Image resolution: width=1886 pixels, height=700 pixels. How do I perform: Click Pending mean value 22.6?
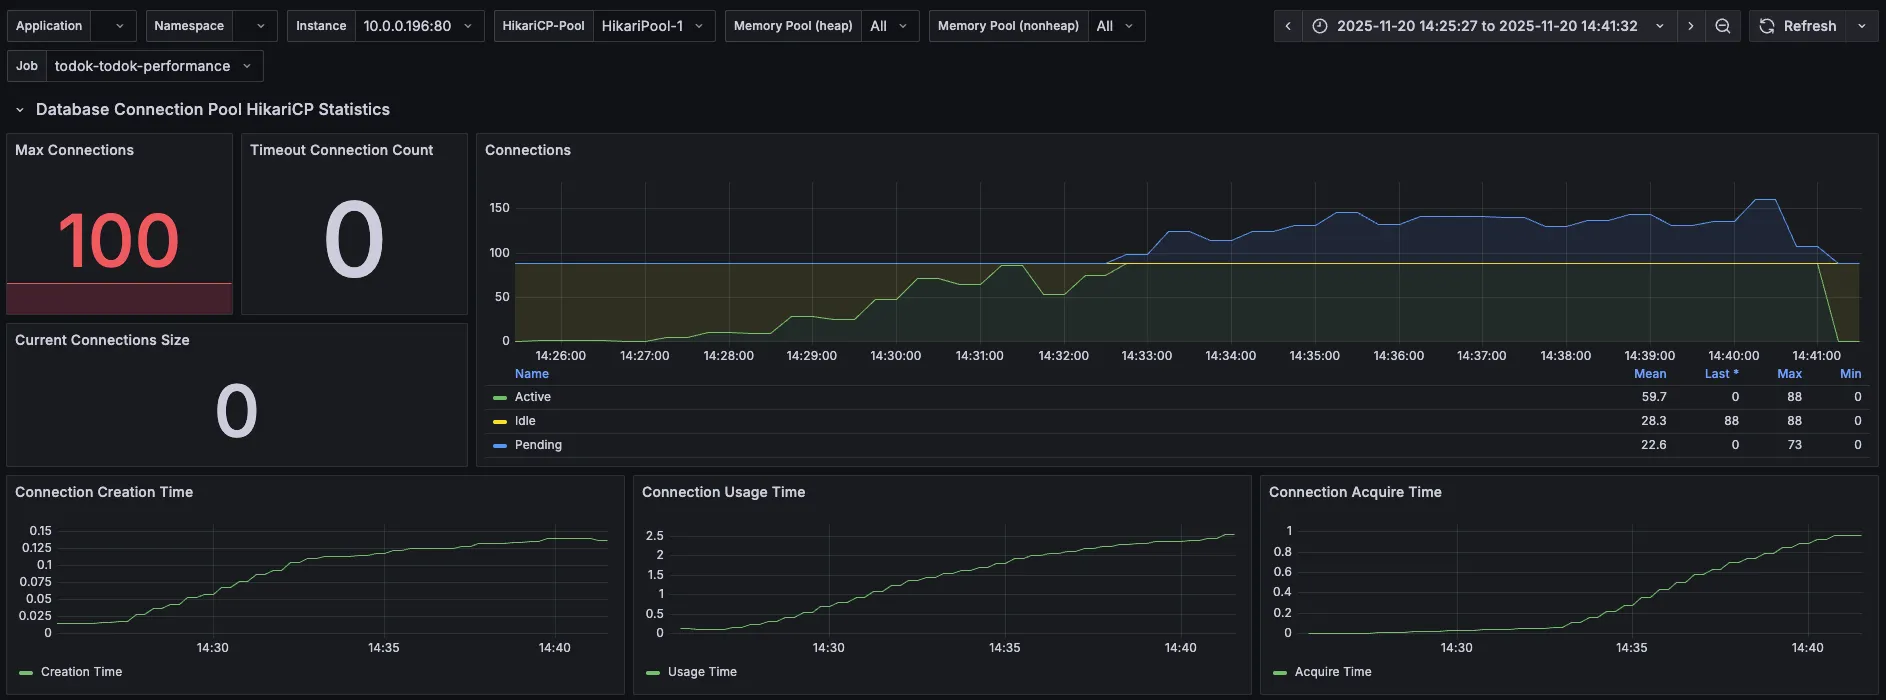1654,445
